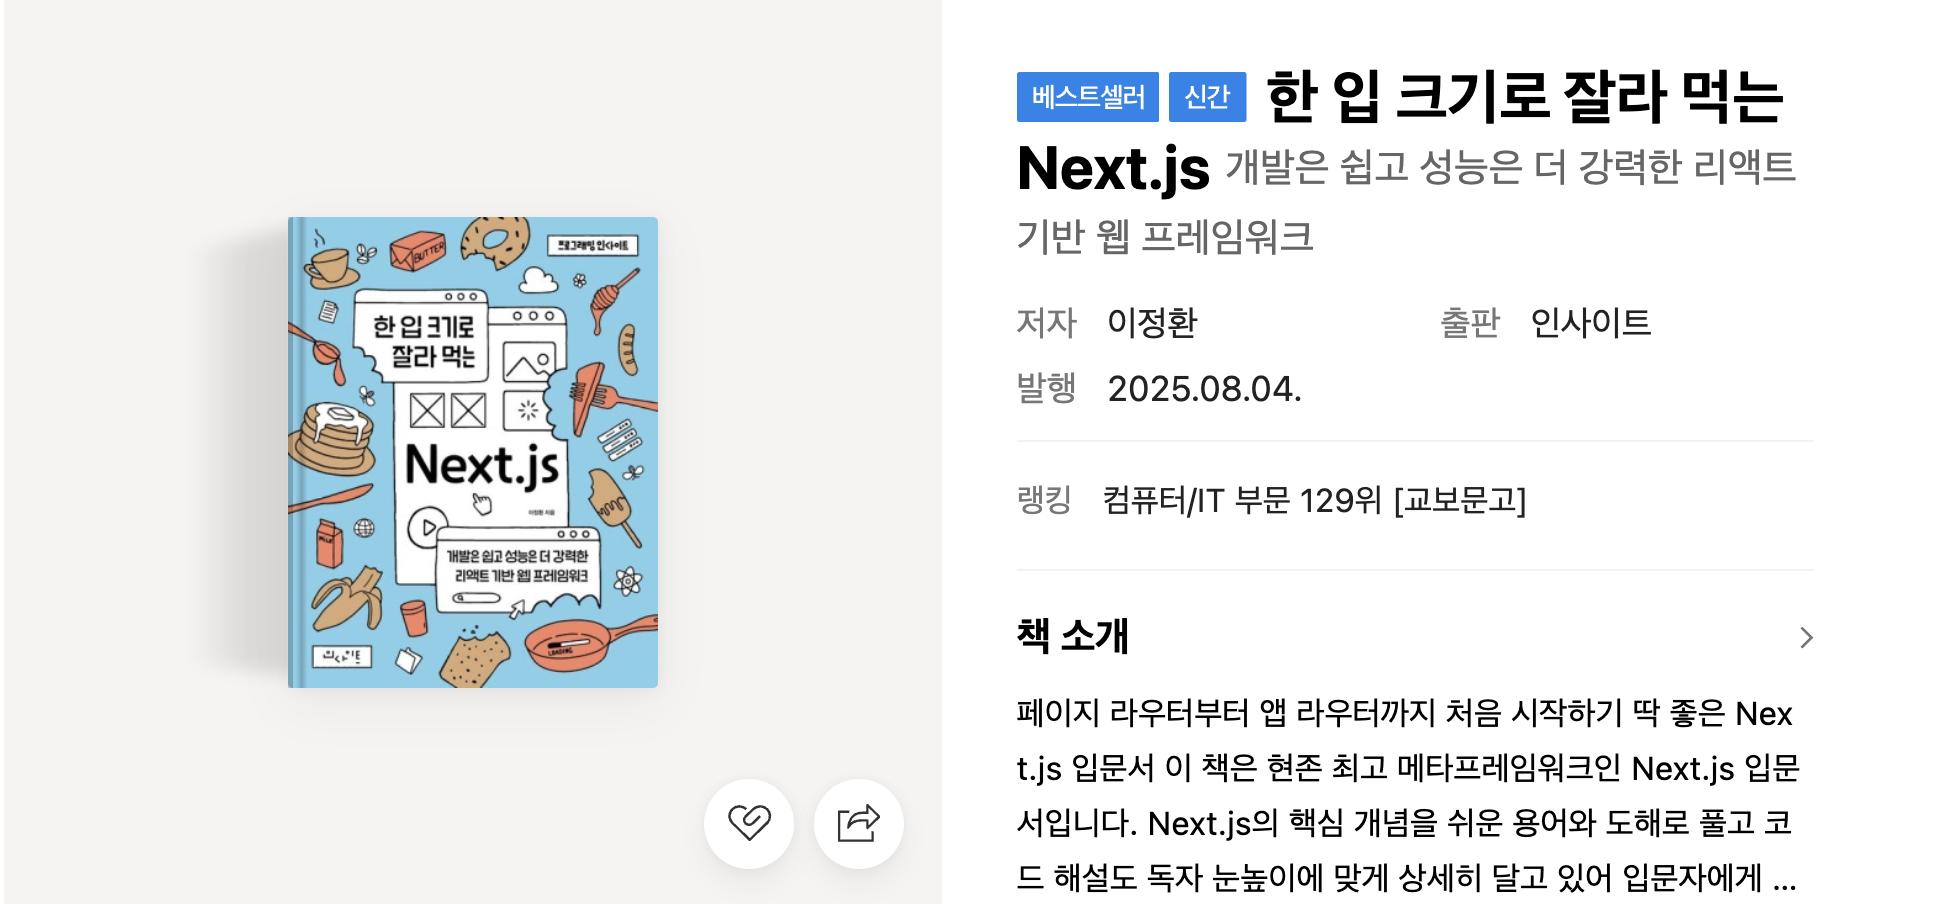Click the title line 한 입 크기로 잘라 먹는
This screenshot has width=1946, height=904.
1524,97
